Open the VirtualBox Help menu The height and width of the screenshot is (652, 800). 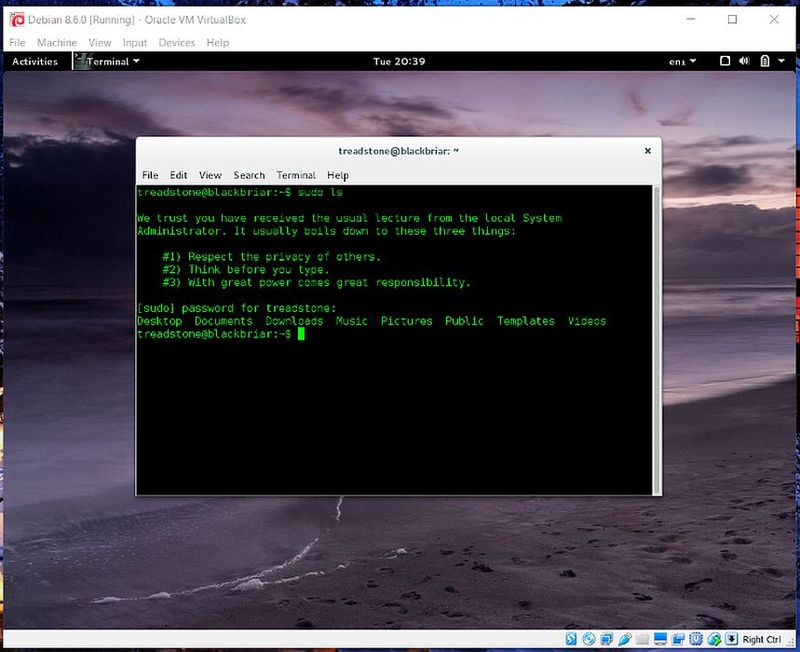218,43
